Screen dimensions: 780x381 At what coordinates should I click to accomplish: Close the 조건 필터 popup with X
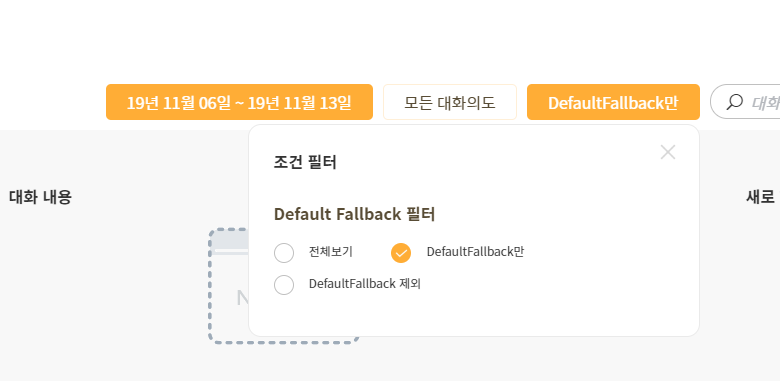click(668, 152)
